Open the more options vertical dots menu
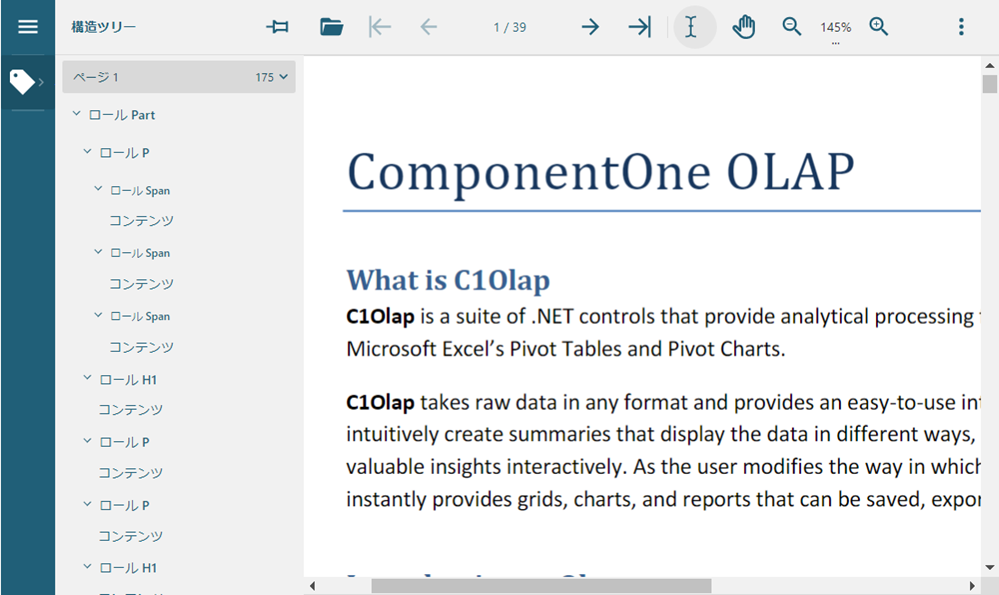 click(961, 27)
